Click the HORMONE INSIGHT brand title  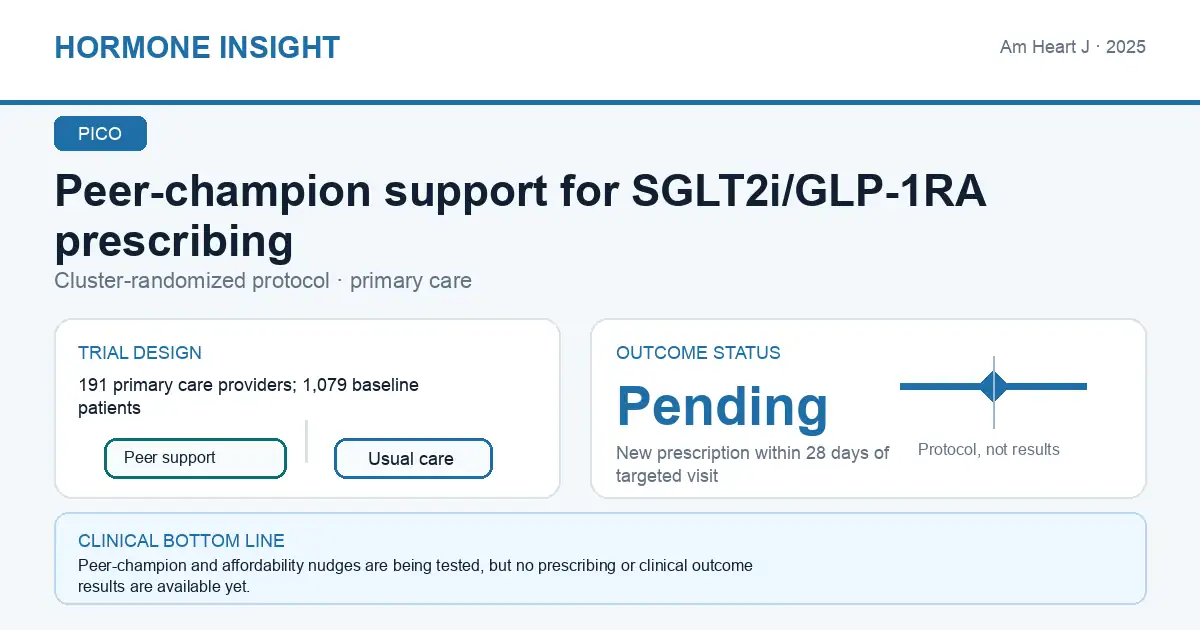(197, 47)
